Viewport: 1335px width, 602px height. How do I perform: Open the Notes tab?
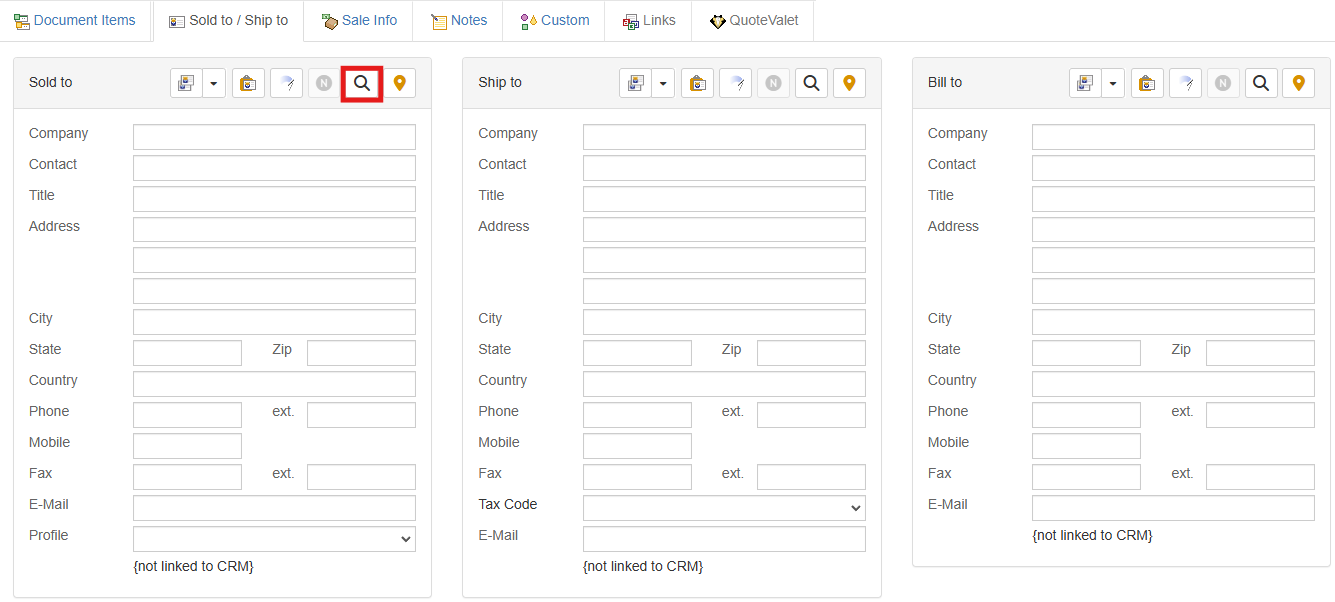459,21
